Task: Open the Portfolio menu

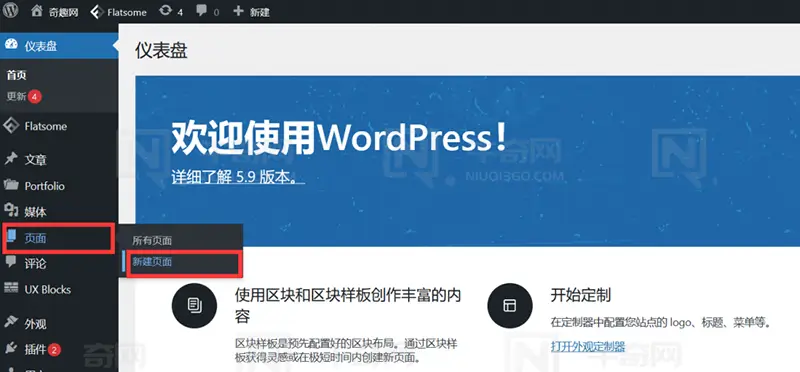Action: coord(59,186)
